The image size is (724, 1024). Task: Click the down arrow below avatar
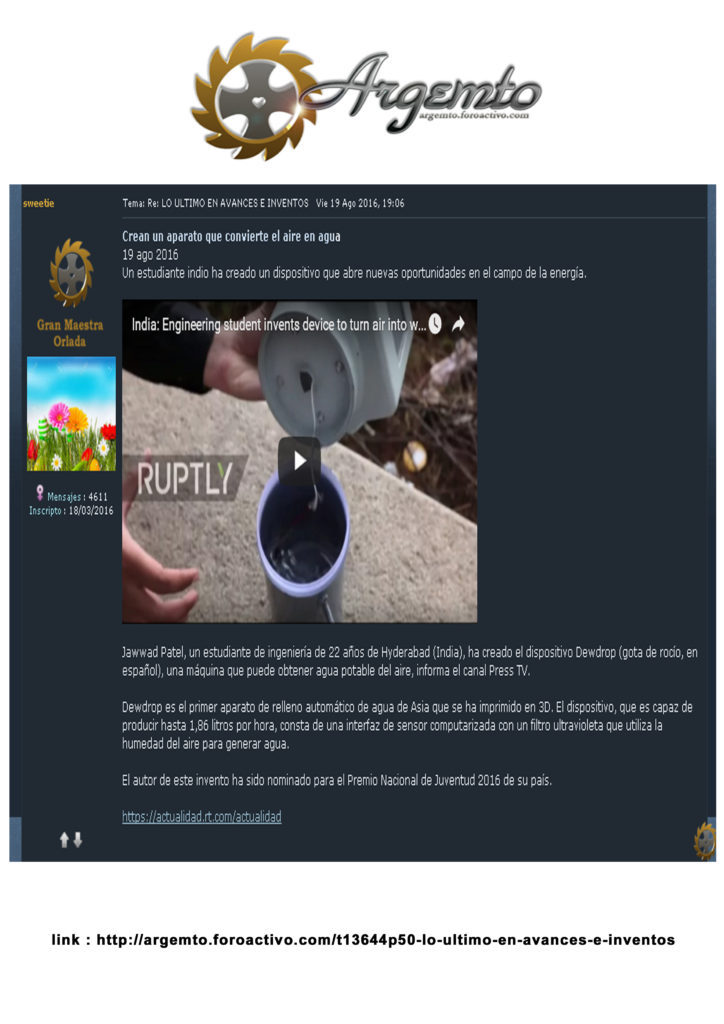78,840
